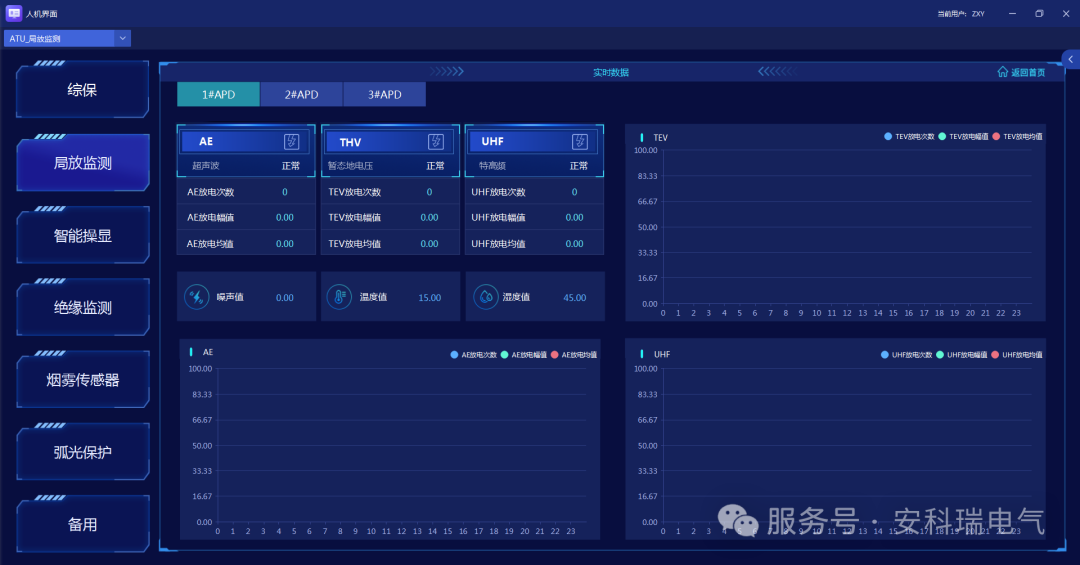This screenshot has height=565, width=1080.
Task: Click the THV card header title
Action: click(x=350, y=142)
